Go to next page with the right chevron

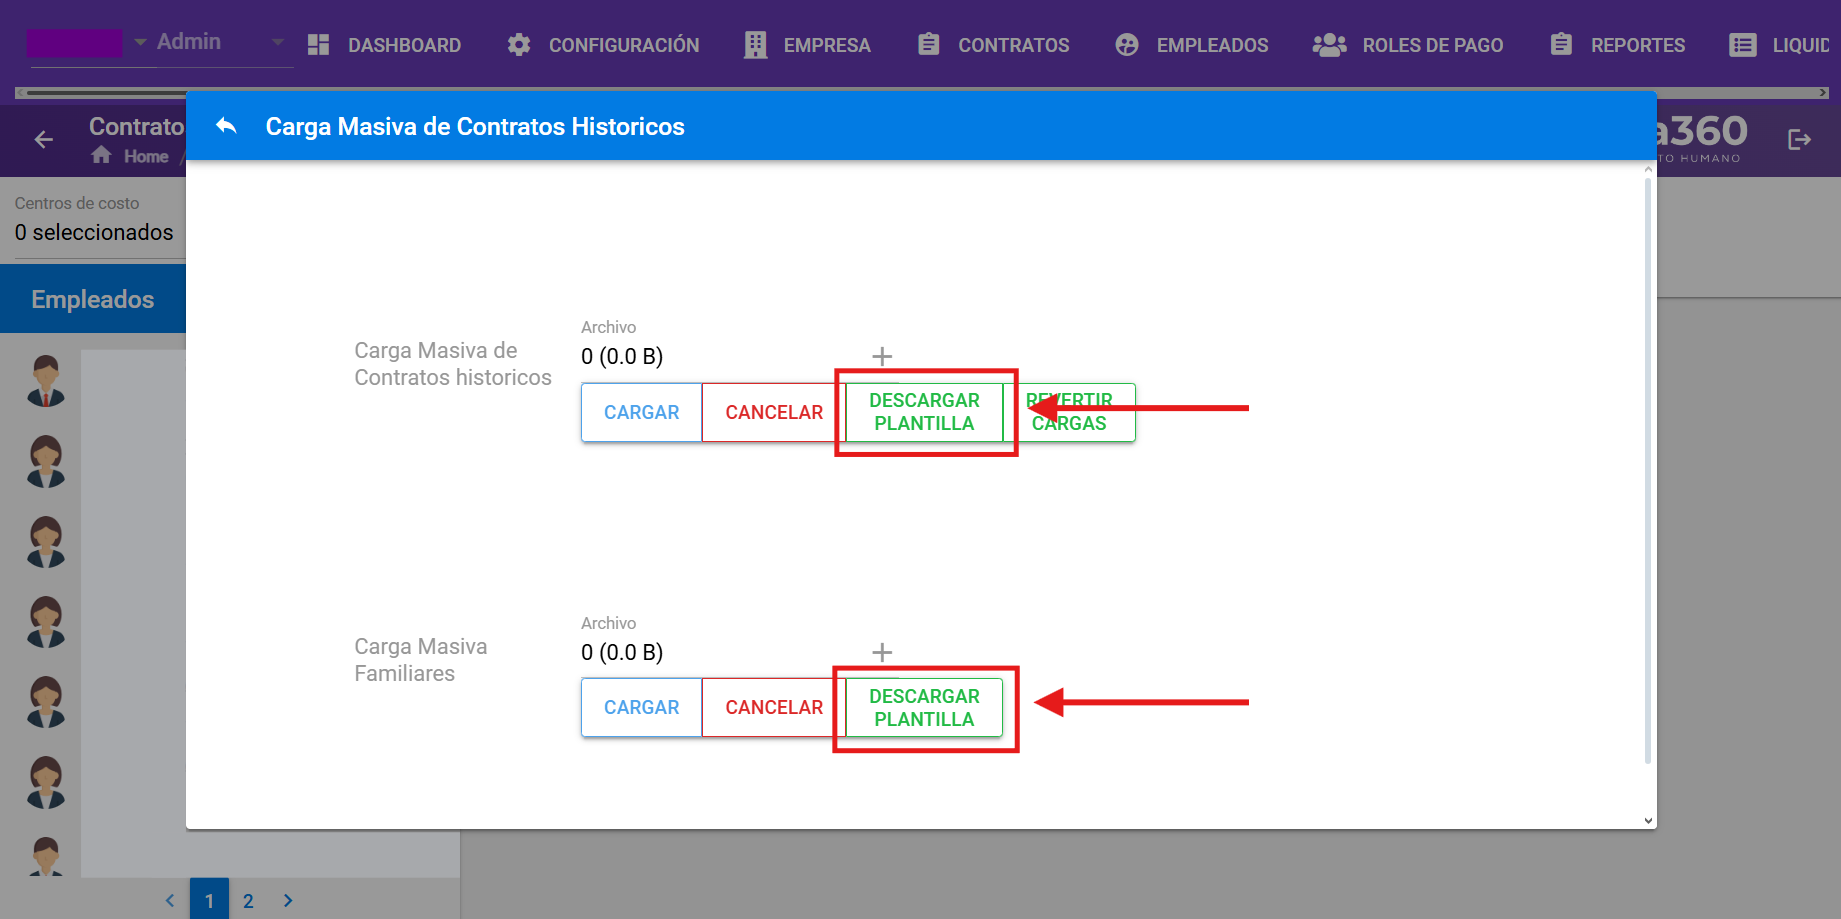(288, 900)
